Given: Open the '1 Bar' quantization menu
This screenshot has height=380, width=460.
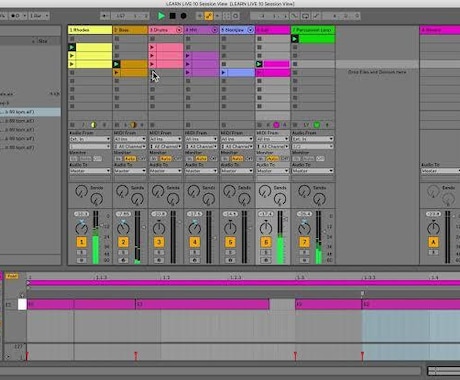Looking at the screenshot, I should click(39, 16).
